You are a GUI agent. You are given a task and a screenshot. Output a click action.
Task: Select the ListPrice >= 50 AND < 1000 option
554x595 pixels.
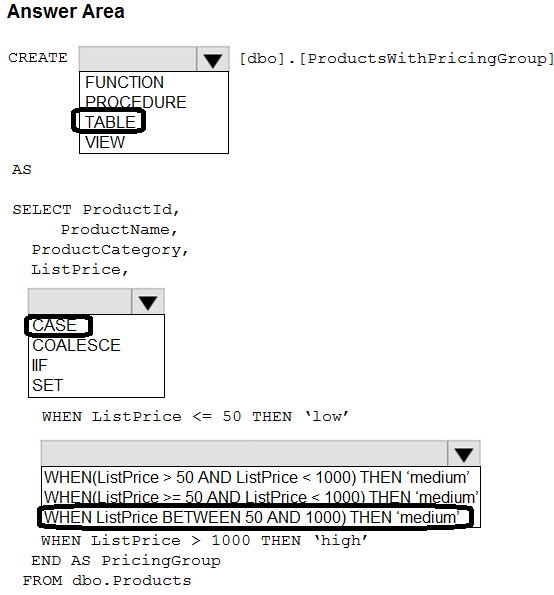coord(261,497)
